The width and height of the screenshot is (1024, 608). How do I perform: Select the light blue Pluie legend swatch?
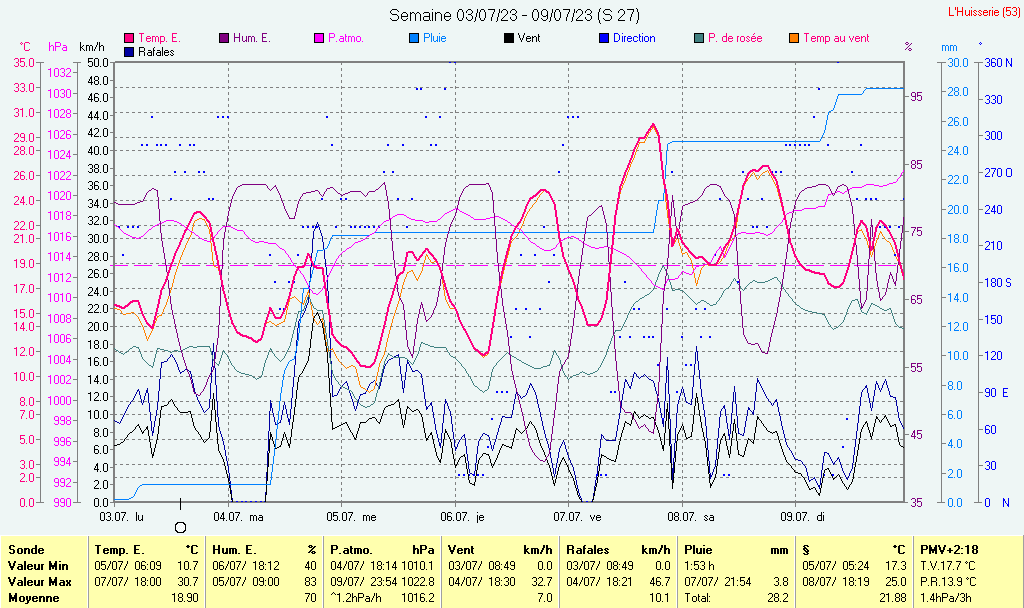click(414, 39)
